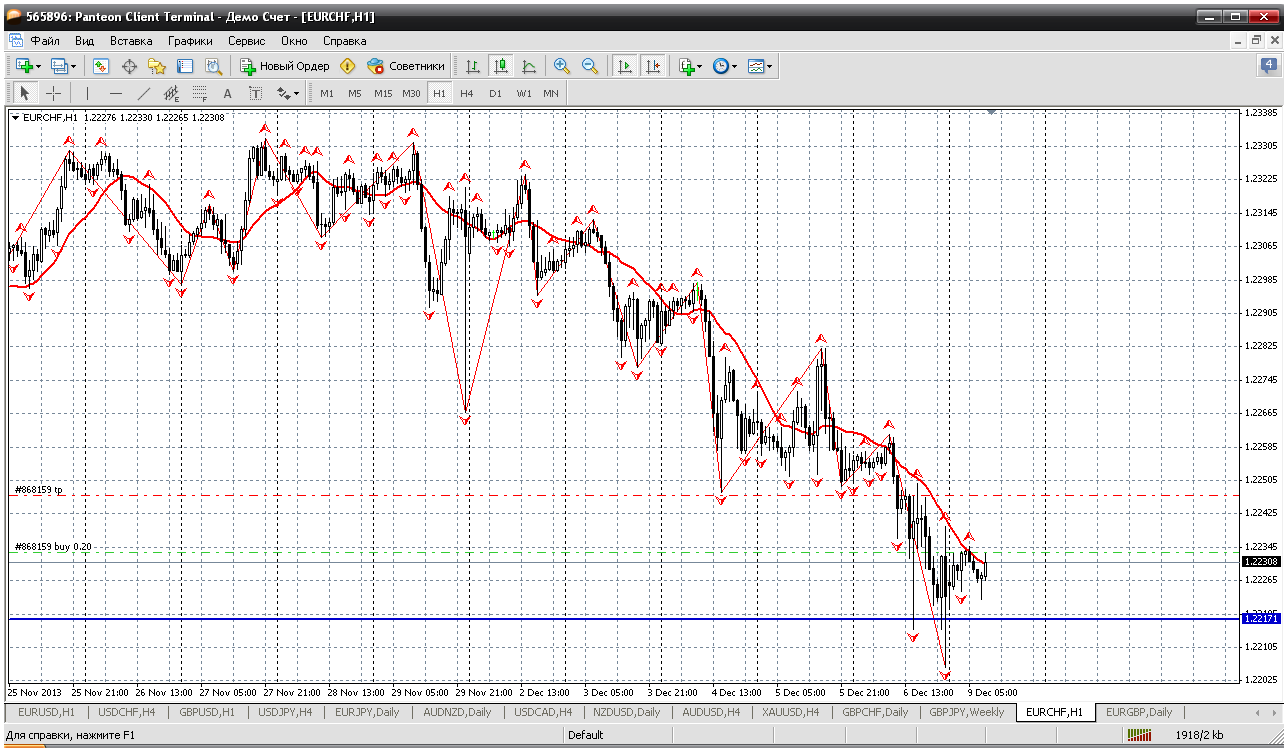Image resolution: width=1288 pixels, height=748 pixels.
Task: Switch to the XAUUSD,H4 chart tab
Action: [x=792, y=712]
